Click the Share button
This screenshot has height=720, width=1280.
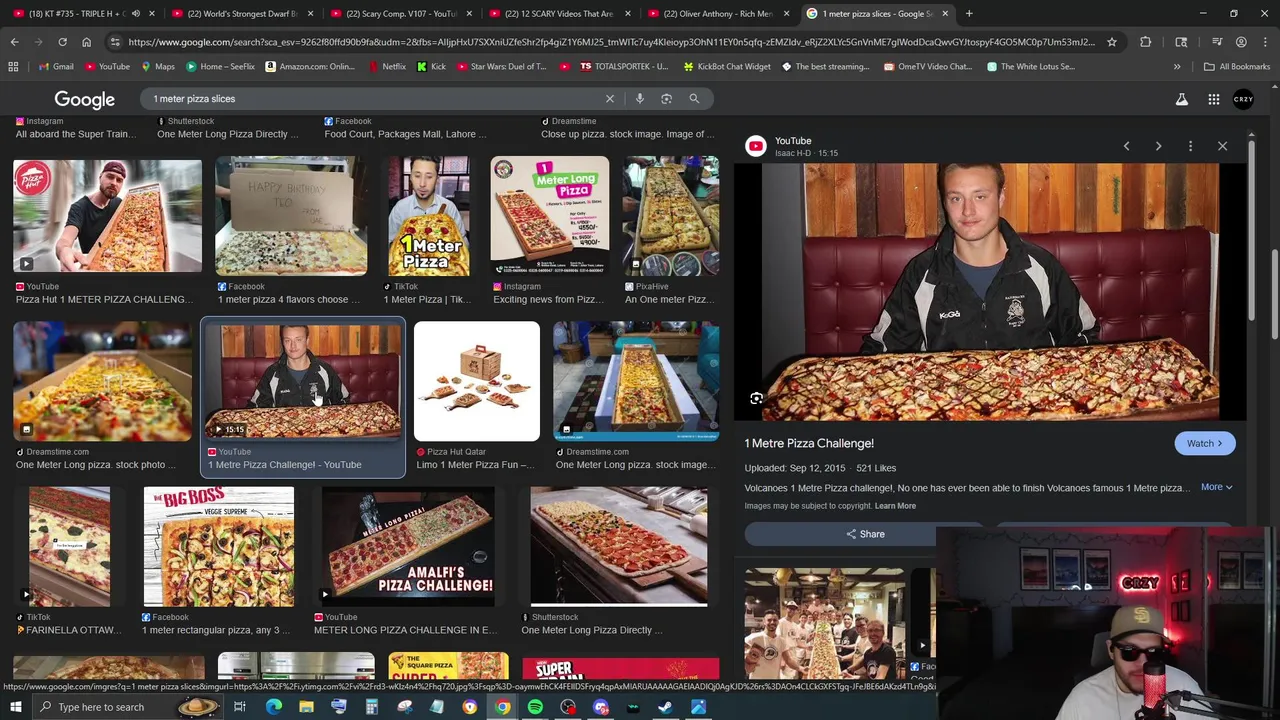tap(864, 534)
